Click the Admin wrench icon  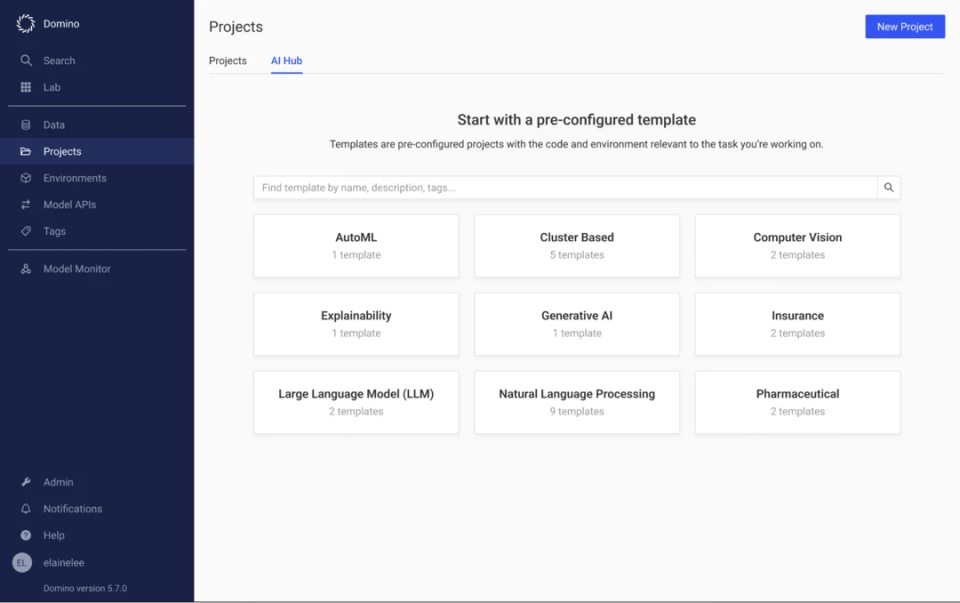pos(26,482)
